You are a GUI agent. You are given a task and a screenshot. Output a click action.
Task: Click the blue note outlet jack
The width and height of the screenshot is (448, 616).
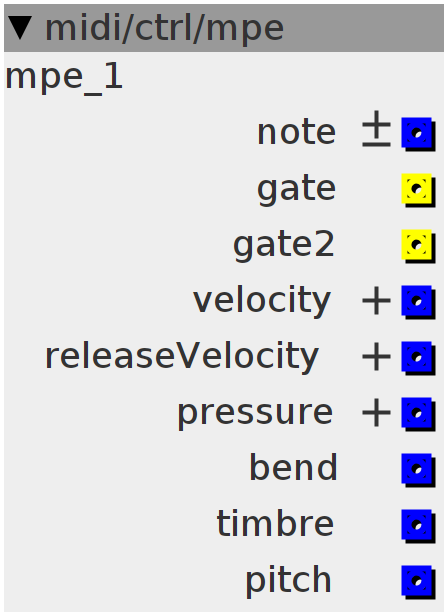pos(418,134)
